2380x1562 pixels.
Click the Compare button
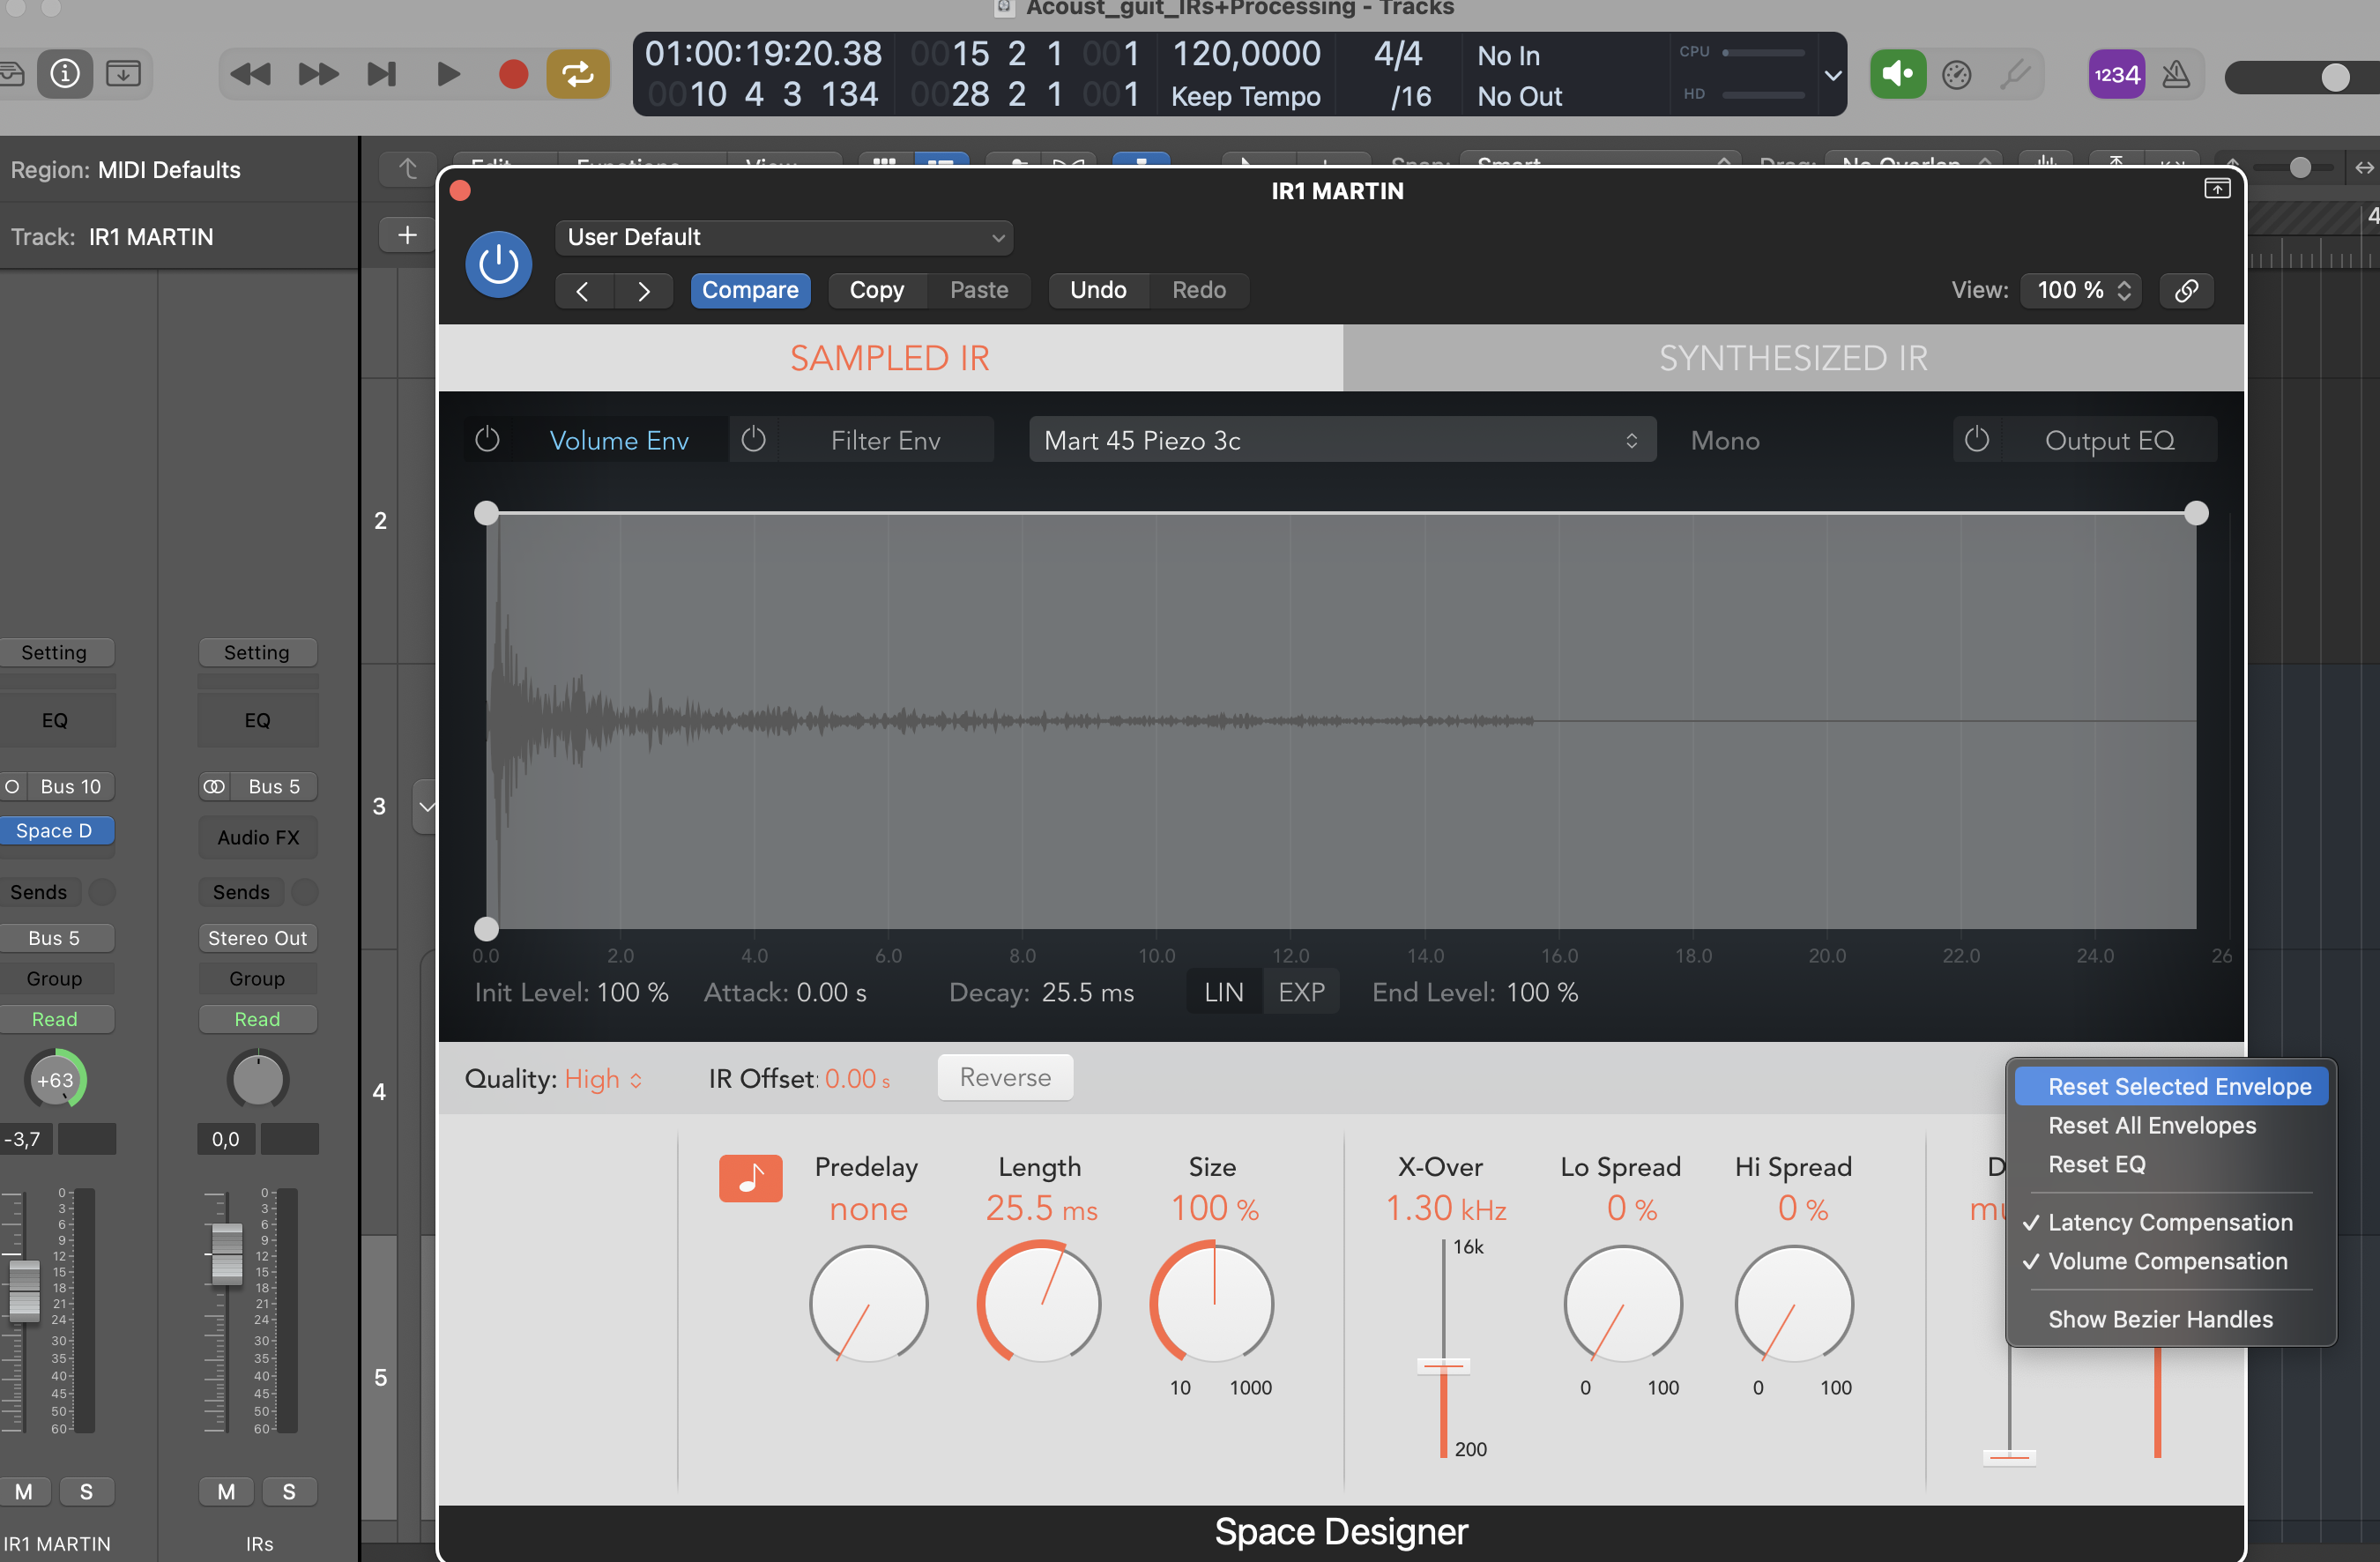pos(750,290)
